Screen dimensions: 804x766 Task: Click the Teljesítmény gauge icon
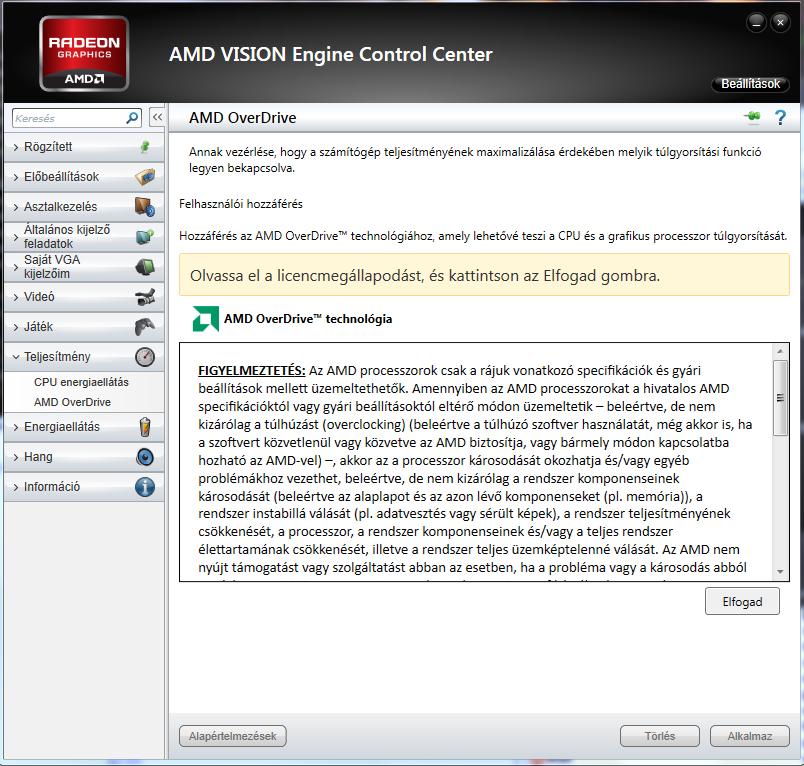point(145,357)
